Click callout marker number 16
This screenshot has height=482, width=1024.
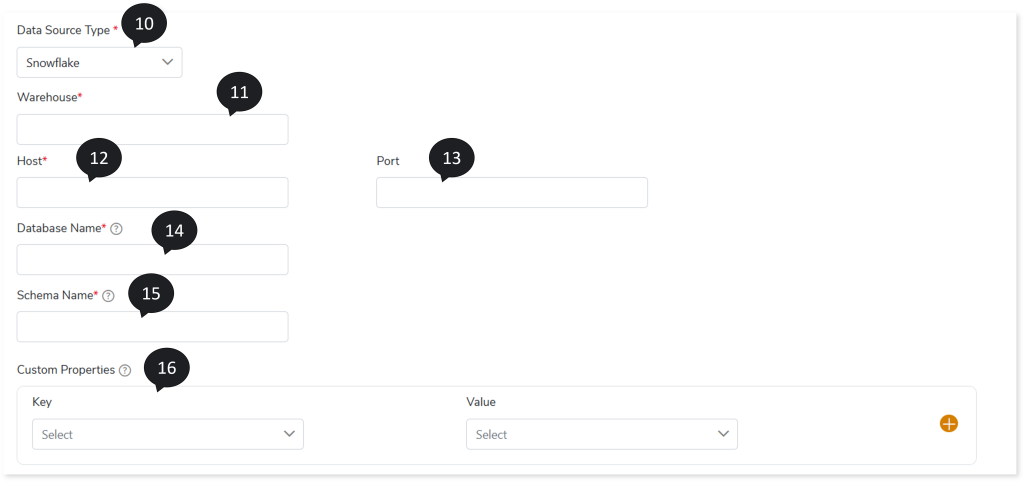click(x=167, y=368)
